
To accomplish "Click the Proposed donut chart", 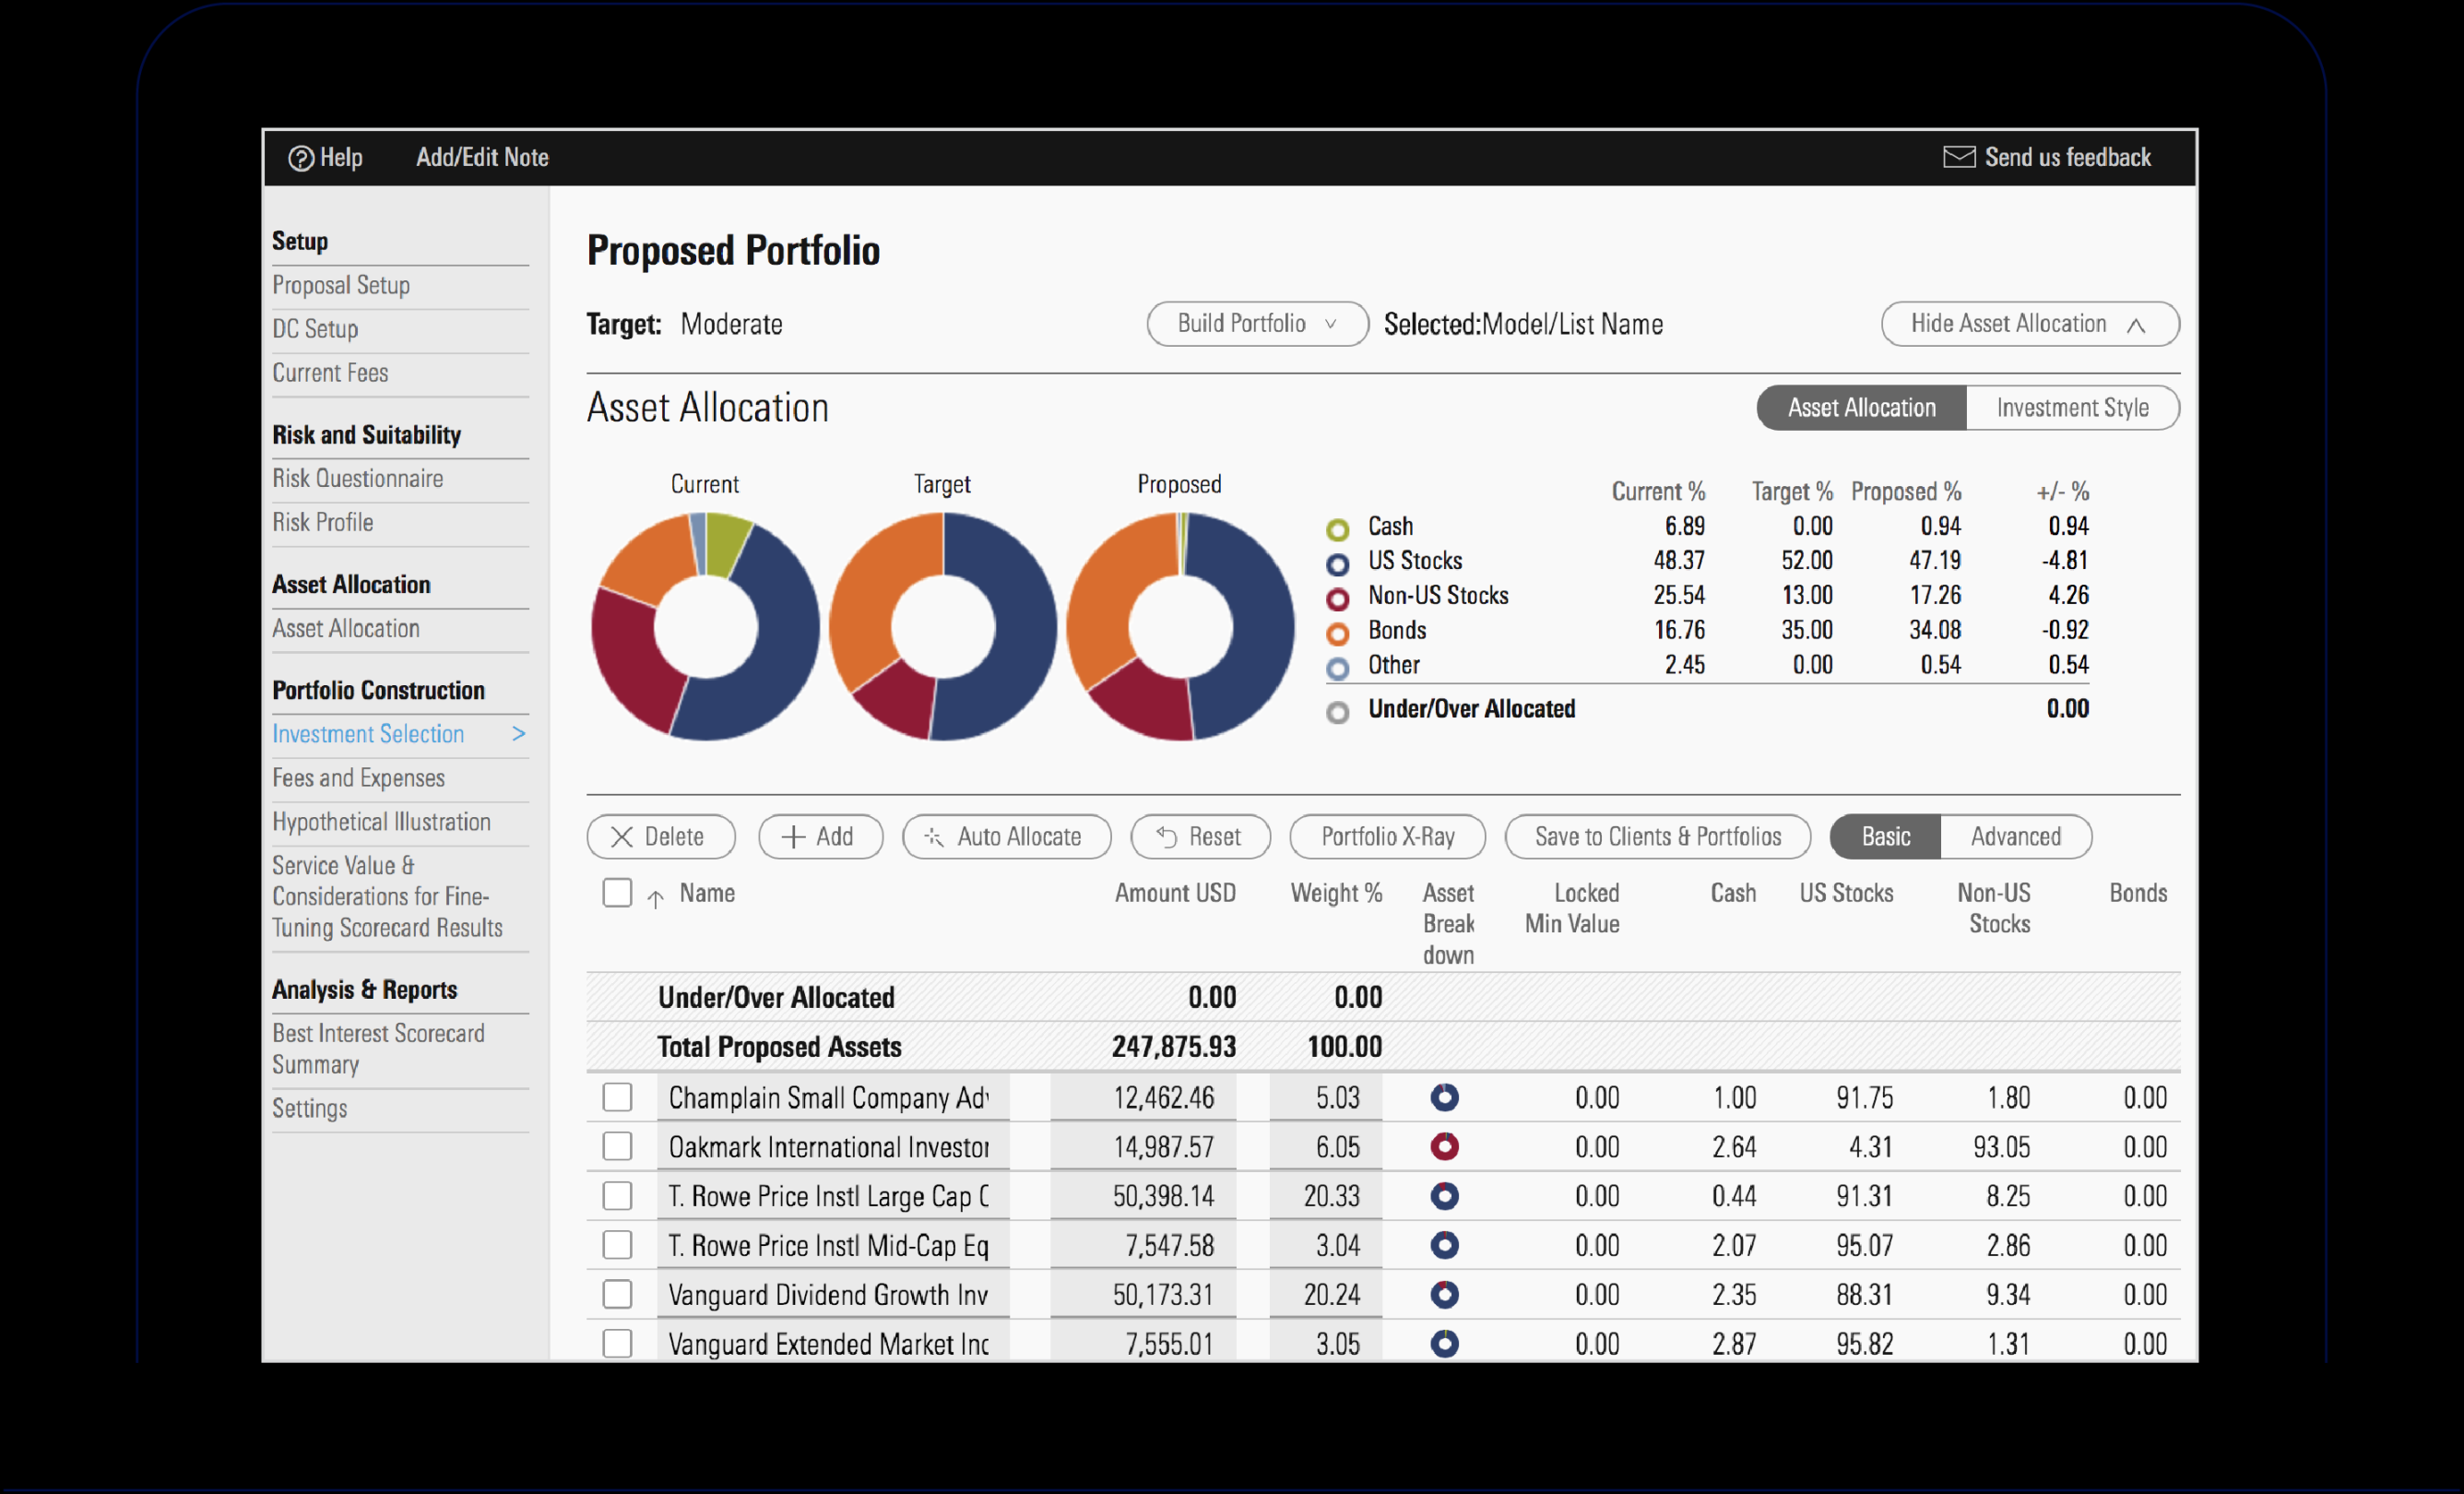I will pyautogui.click(x=1180, y=627).
